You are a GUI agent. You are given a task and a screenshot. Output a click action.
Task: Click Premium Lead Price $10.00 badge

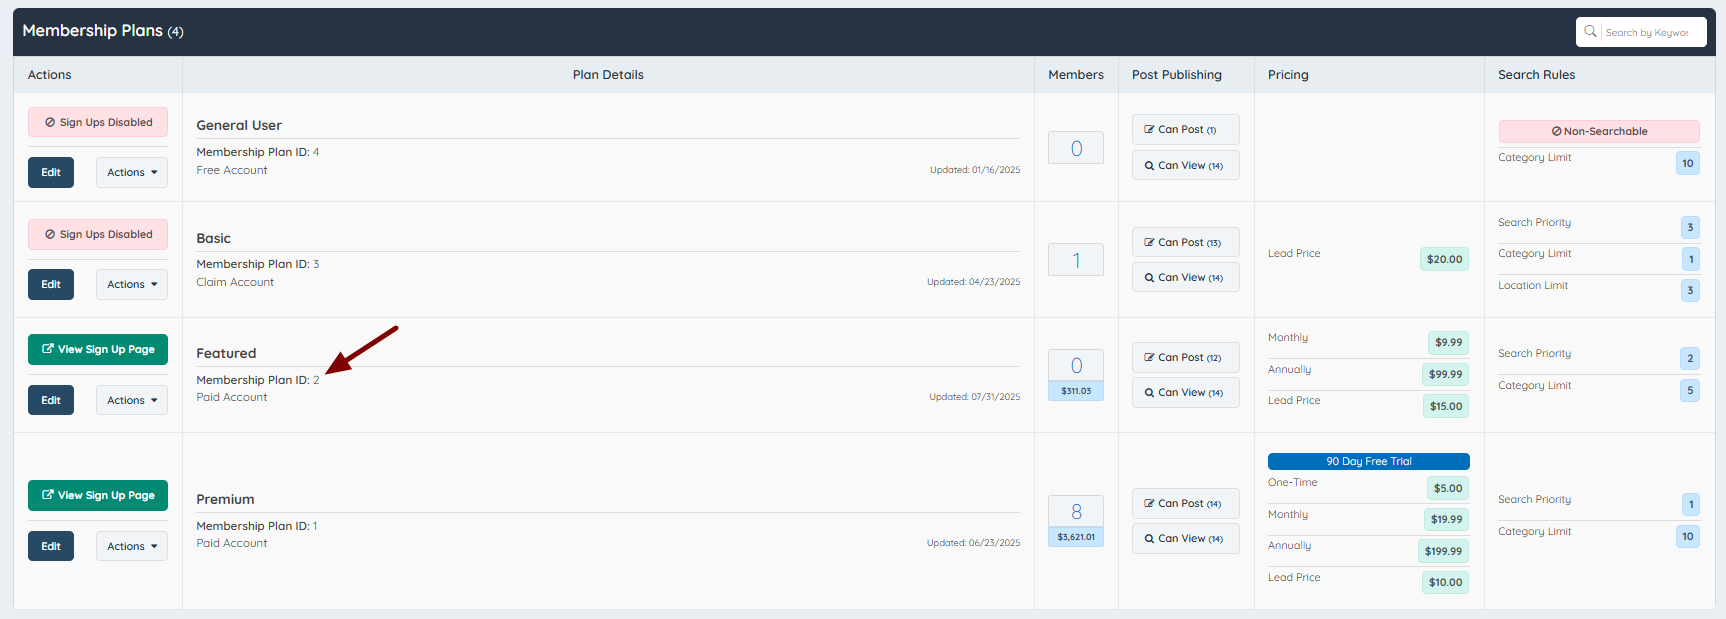[x=1446, y=582]
